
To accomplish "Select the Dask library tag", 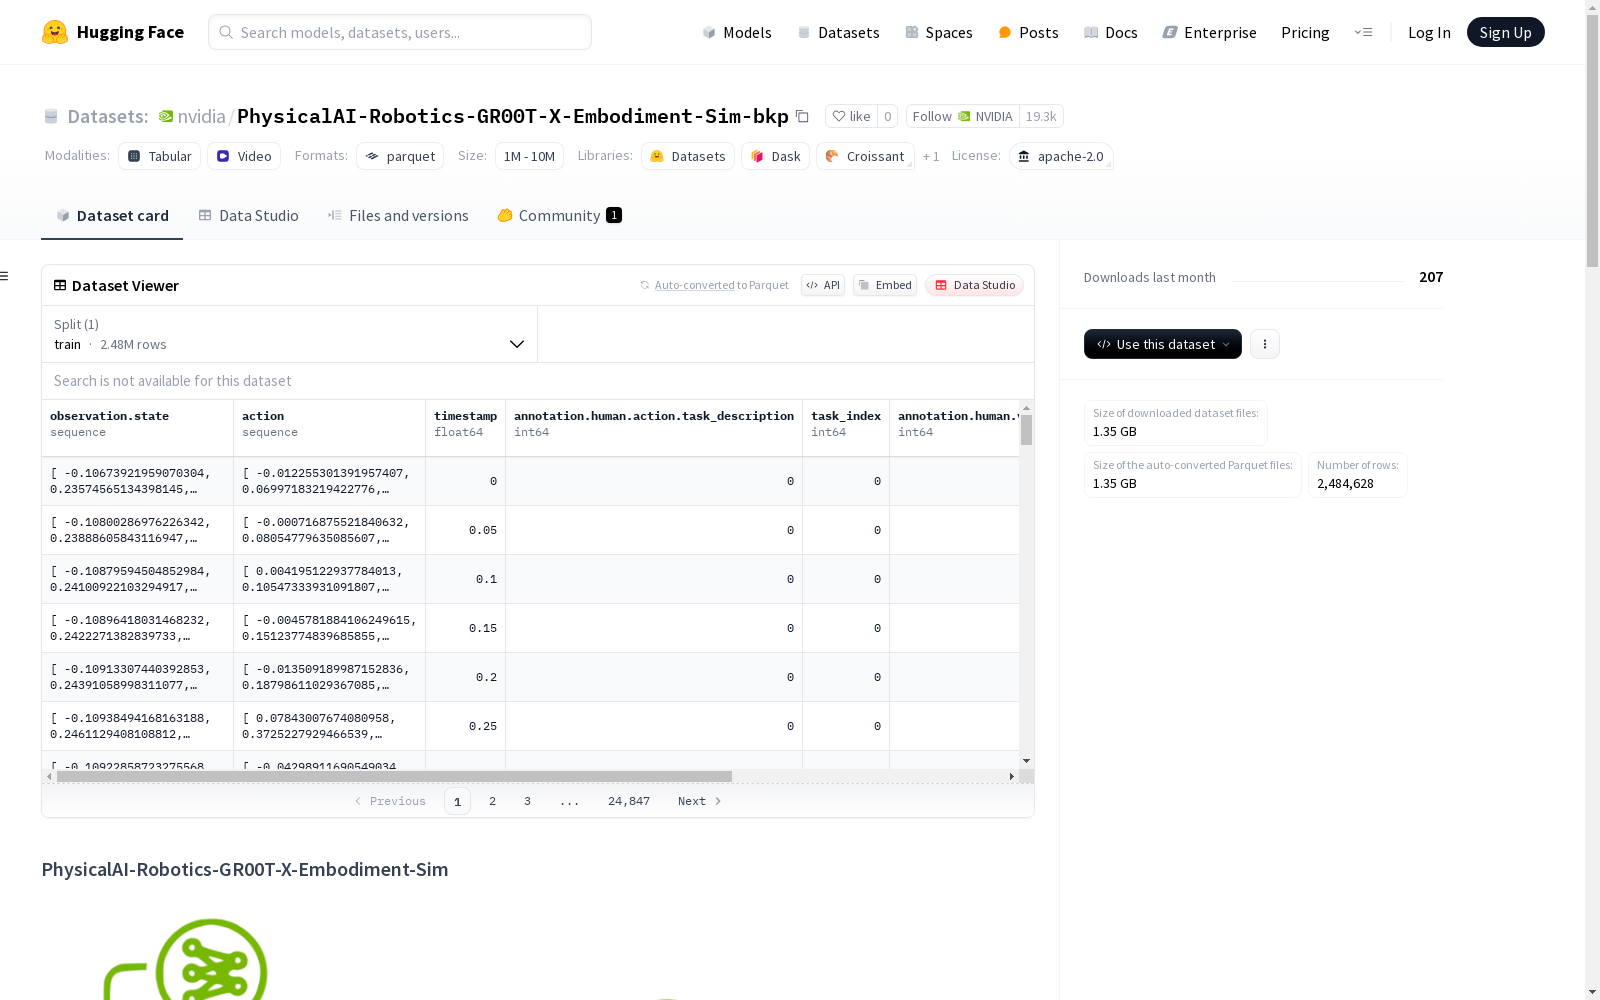I will (775, 156).
